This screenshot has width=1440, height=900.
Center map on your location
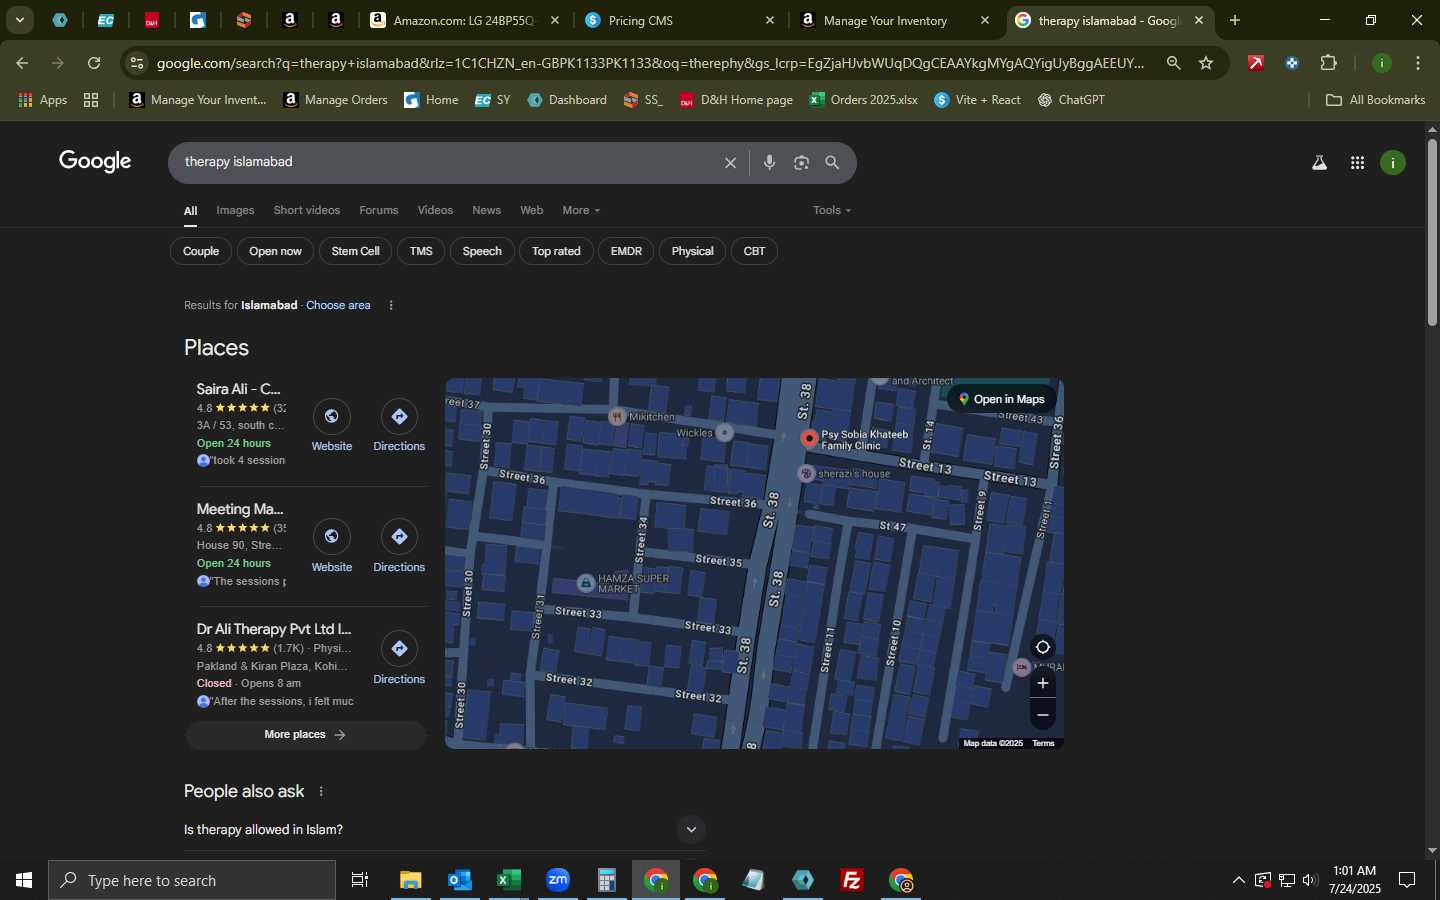pyautogui.click(x=1042, y=647)
